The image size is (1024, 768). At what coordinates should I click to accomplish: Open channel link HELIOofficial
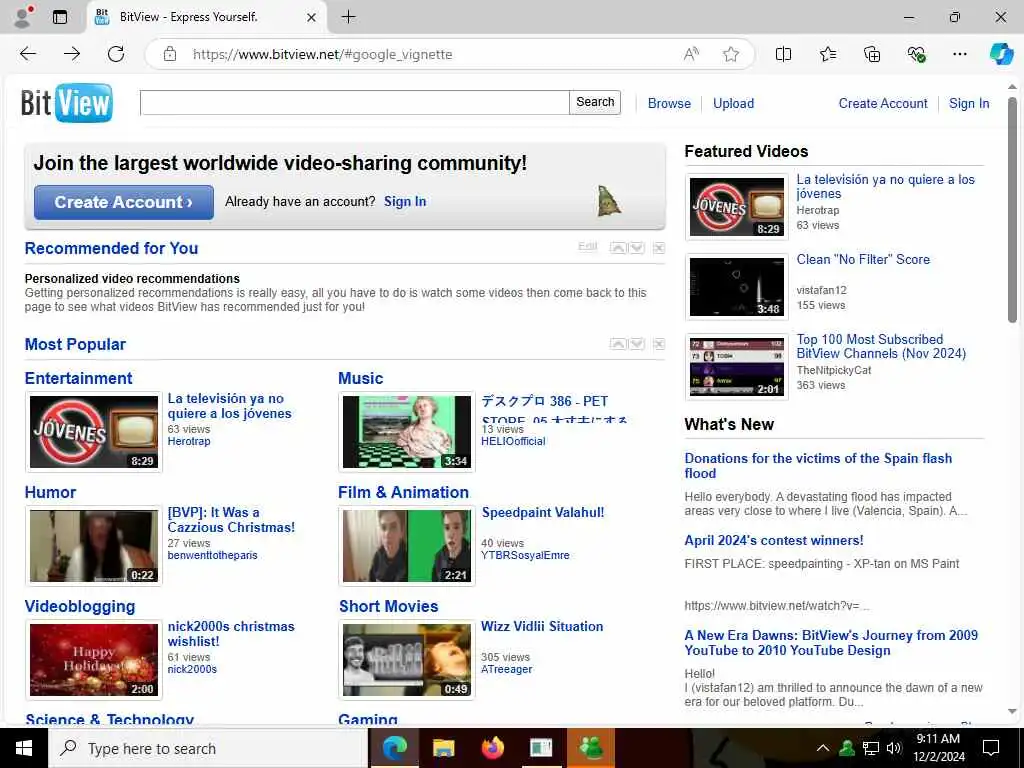click(x=513, y=441)
